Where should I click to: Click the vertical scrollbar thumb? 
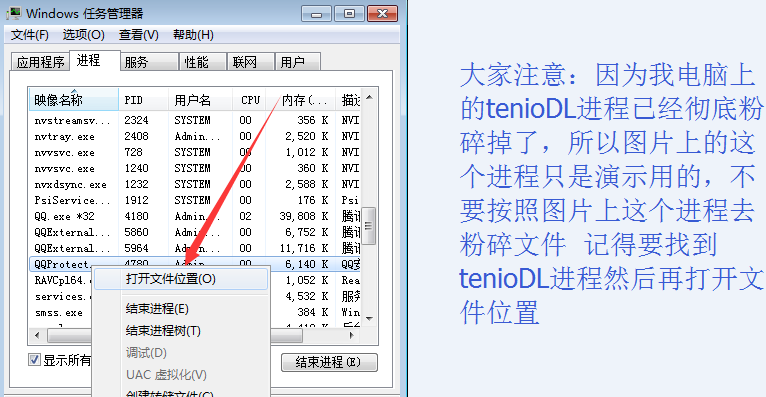click(x=369, y=226)
